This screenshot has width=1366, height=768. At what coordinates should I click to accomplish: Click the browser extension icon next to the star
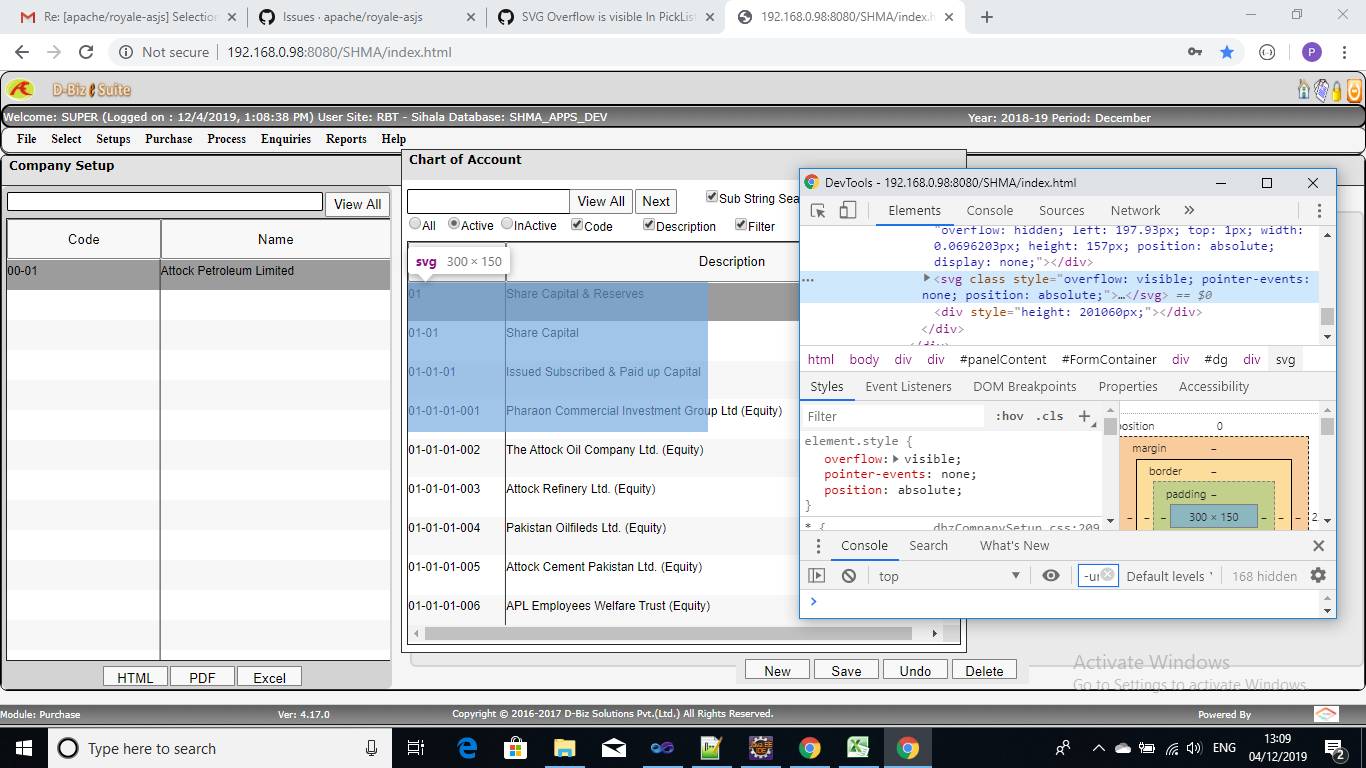(x=1267, y=52)
